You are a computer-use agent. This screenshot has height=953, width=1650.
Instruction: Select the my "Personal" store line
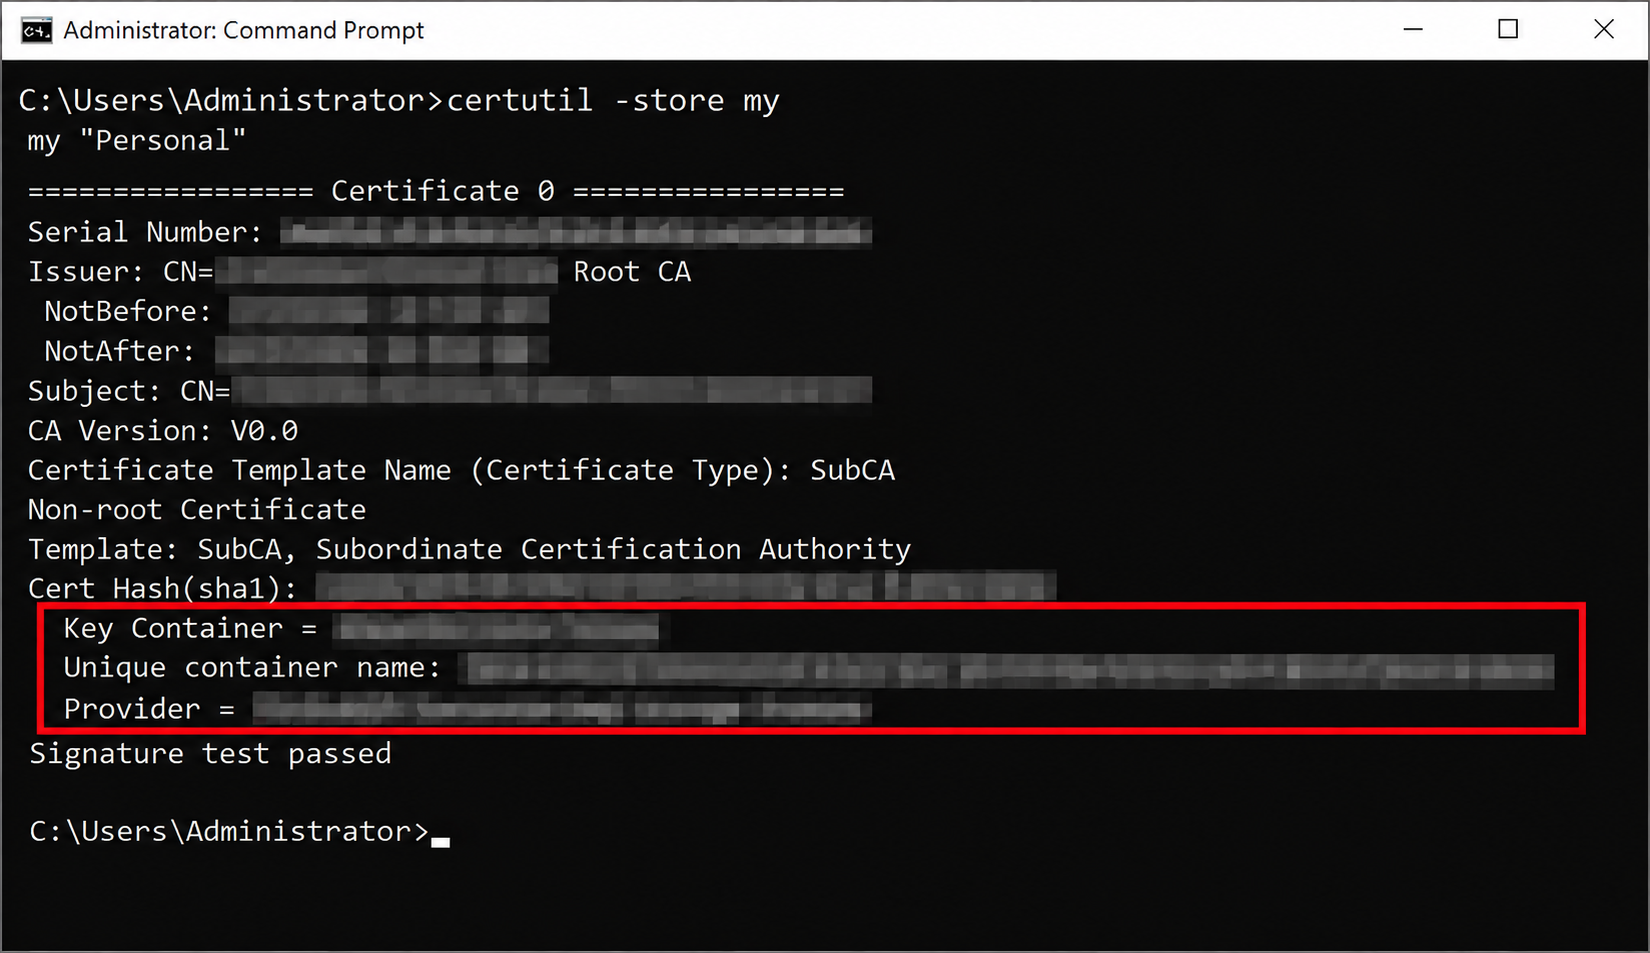coord(136,141)
